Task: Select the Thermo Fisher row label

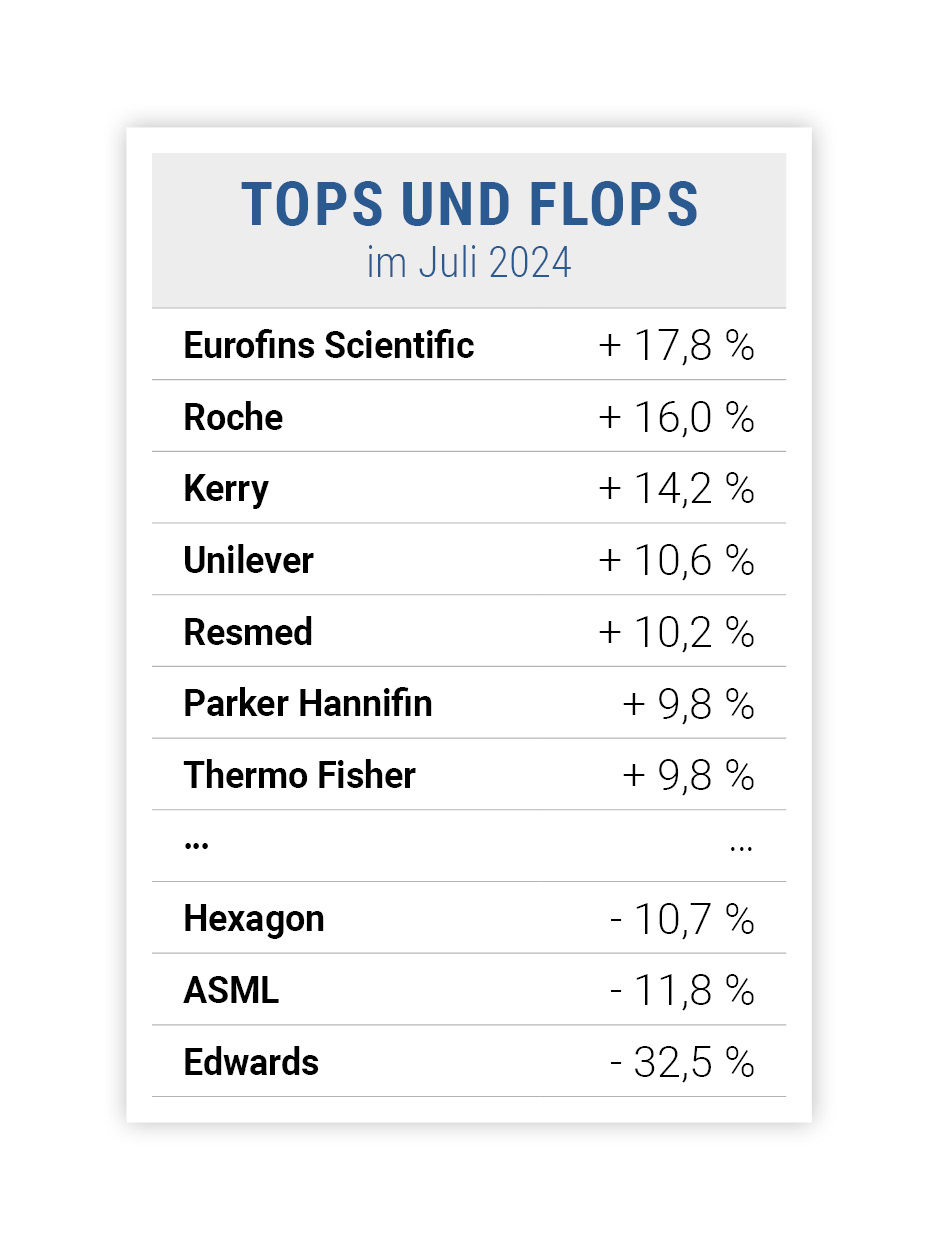Action: pos(300,776)
